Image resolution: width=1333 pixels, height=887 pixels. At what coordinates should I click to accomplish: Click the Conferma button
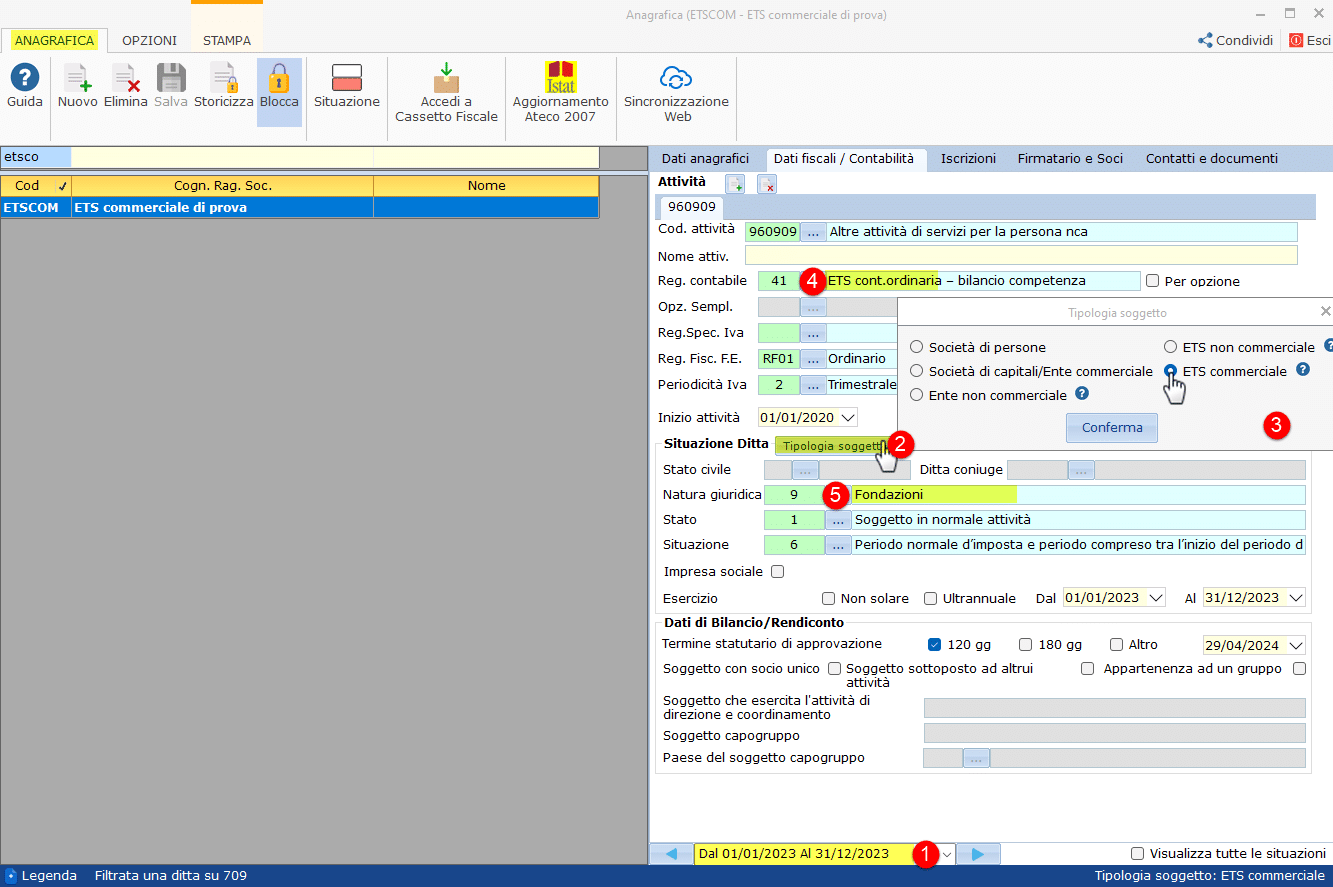pyautogui.click(x=1111, y=427)
